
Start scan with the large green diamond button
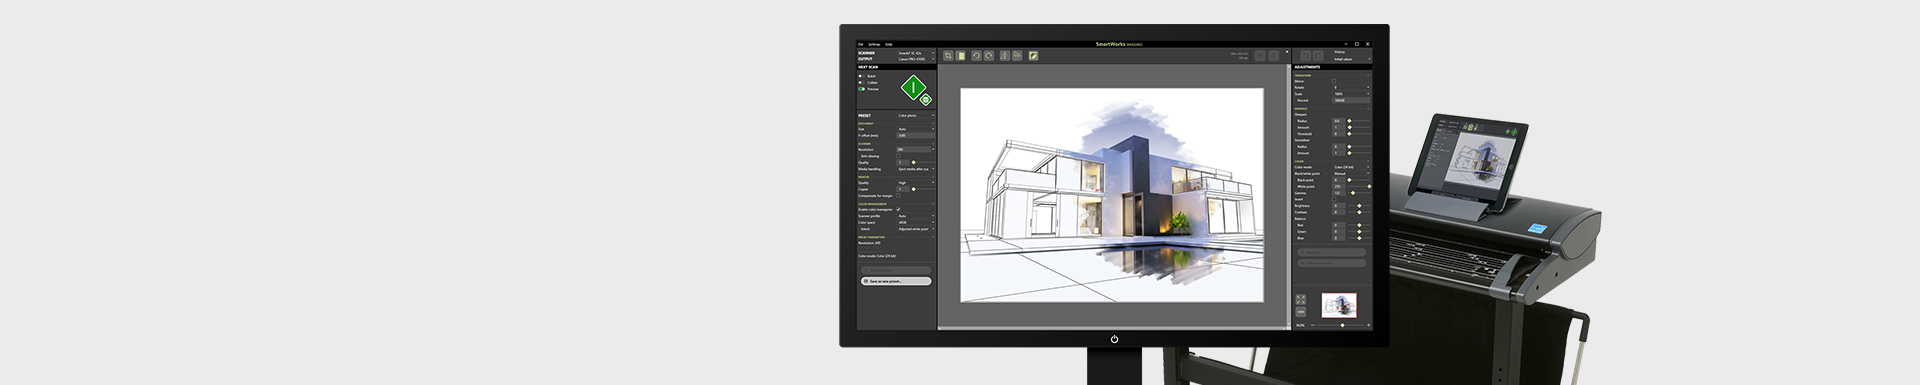pos(913,88)
